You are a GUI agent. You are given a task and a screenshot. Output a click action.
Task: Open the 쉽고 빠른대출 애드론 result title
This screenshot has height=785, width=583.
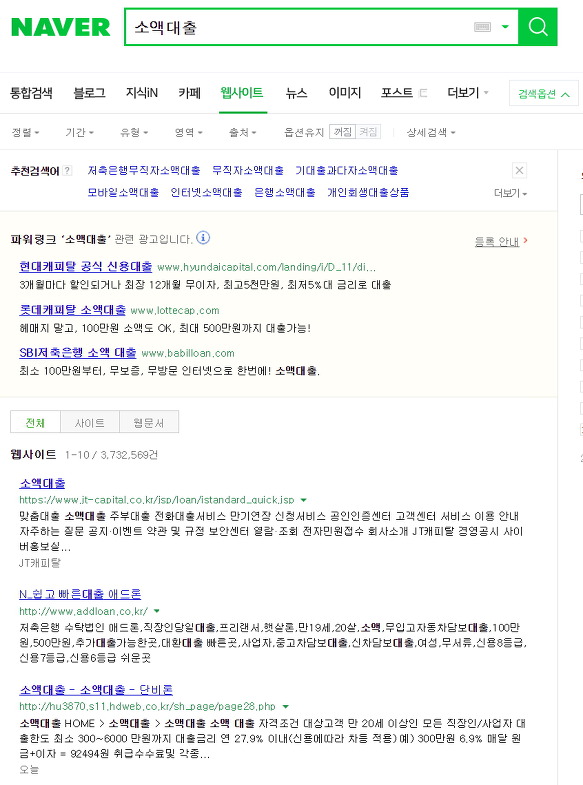pyautogui.click(x=80, y=594)
